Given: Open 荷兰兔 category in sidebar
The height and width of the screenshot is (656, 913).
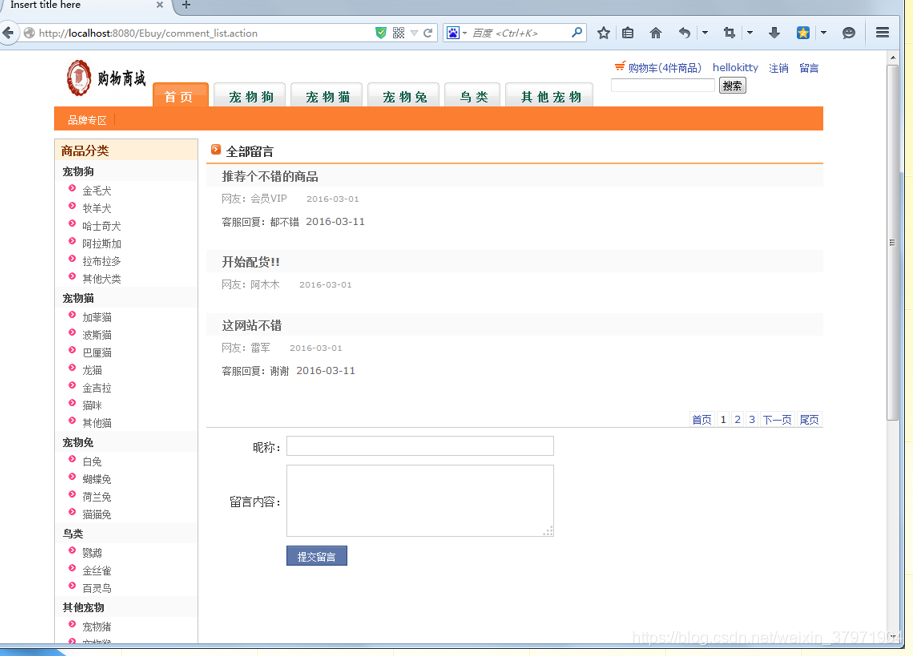Looking at the screenshot, I should click(x=97, y=497).
